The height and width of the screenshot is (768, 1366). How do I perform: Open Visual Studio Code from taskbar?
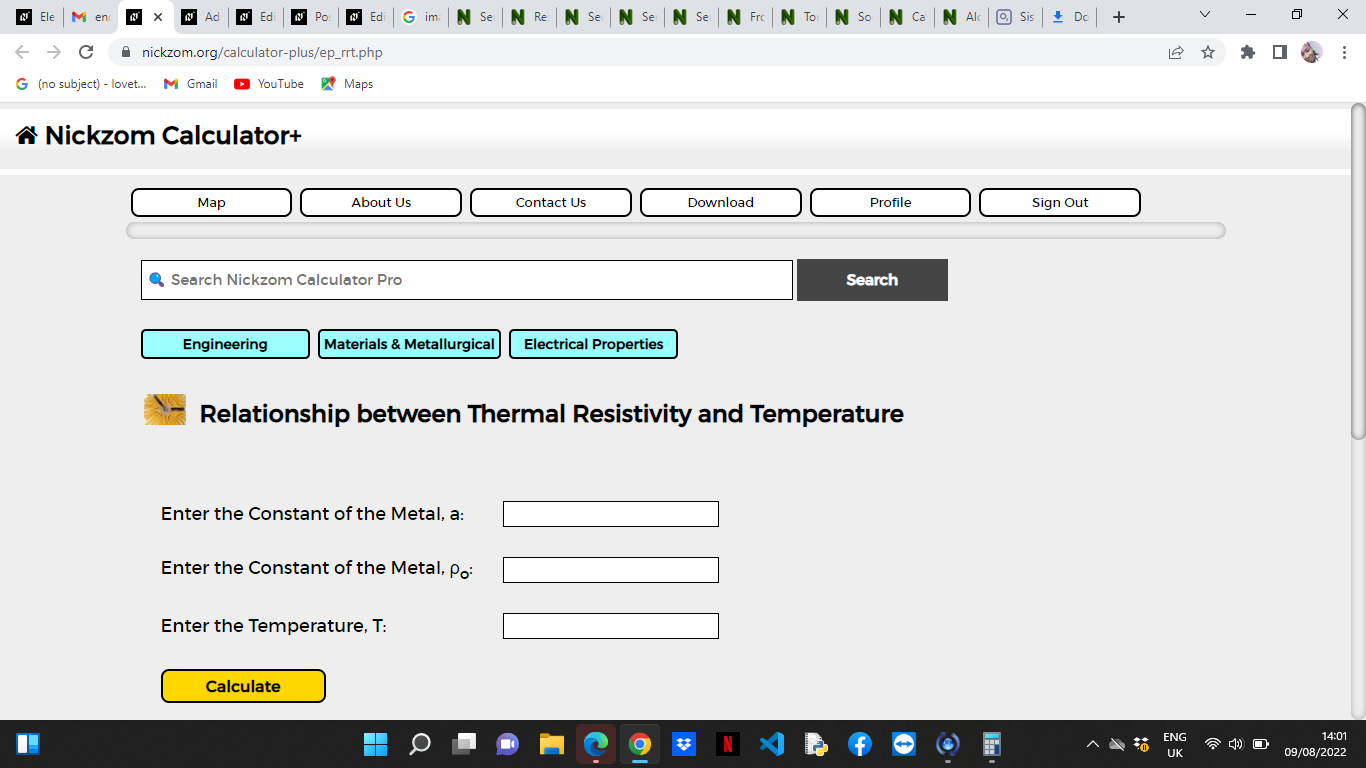tap(772, 744)
